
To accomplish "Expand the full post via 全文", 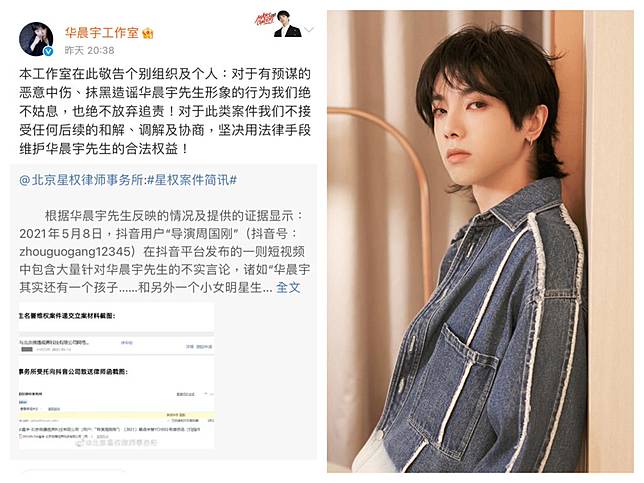I will [288, 288].
